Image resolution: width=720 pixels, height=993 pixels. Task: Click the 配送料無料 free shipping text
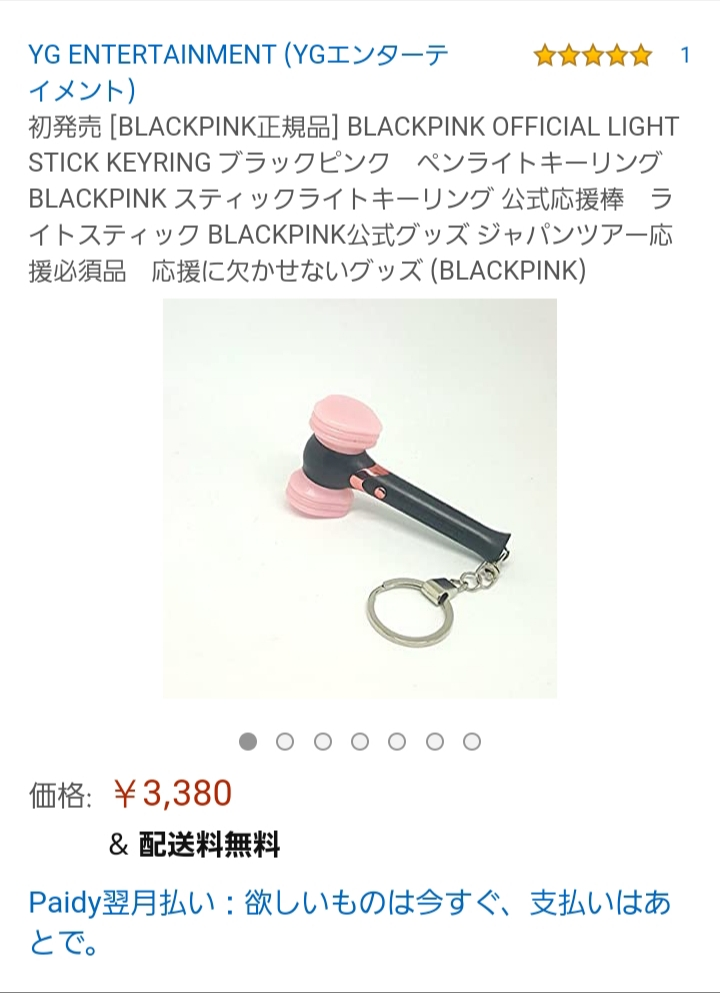point(209,844)
